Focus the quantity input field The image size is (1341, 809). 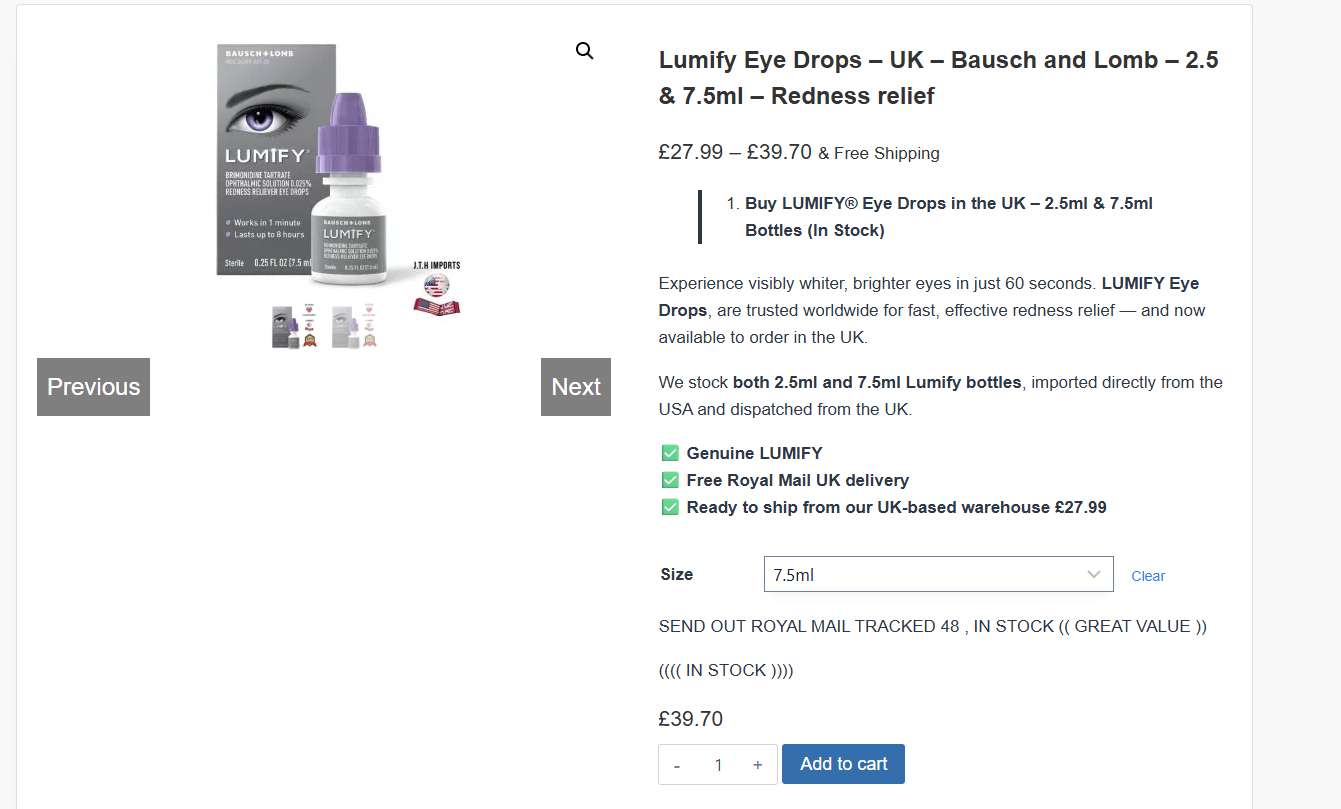pos(717,765)
